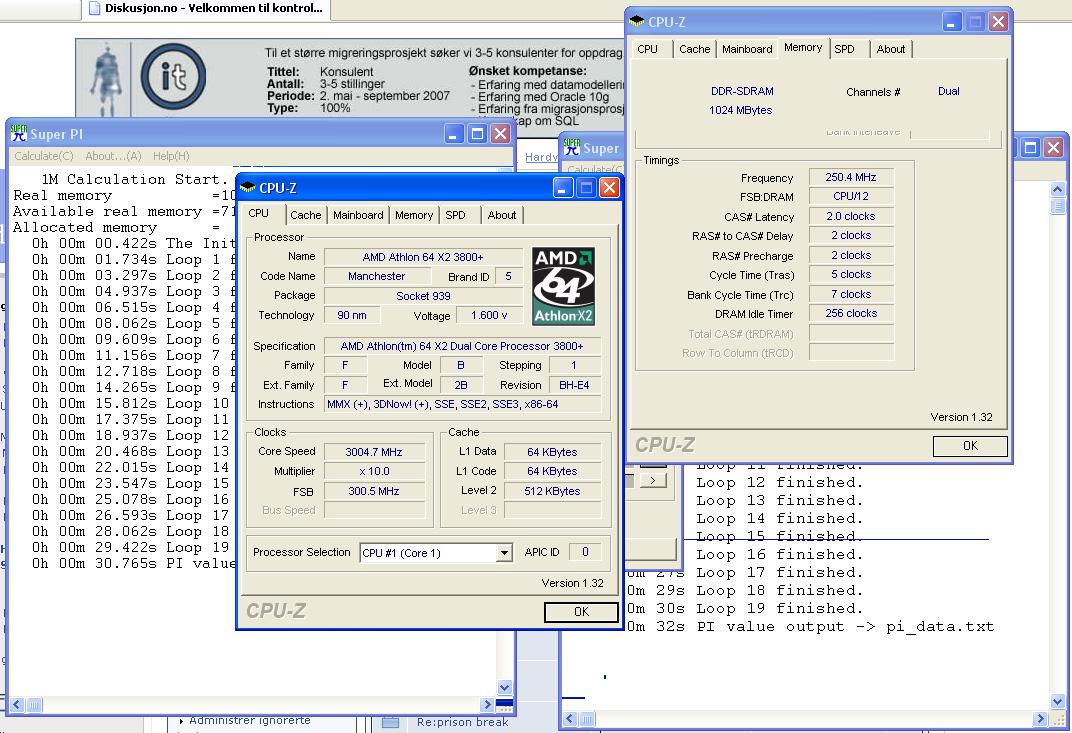Click OK in the CPU-Z Memory window

(x=970, y=446)
